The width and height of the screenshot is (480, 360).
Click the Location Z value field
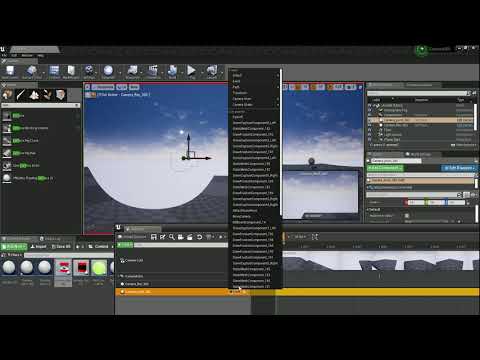455,203
